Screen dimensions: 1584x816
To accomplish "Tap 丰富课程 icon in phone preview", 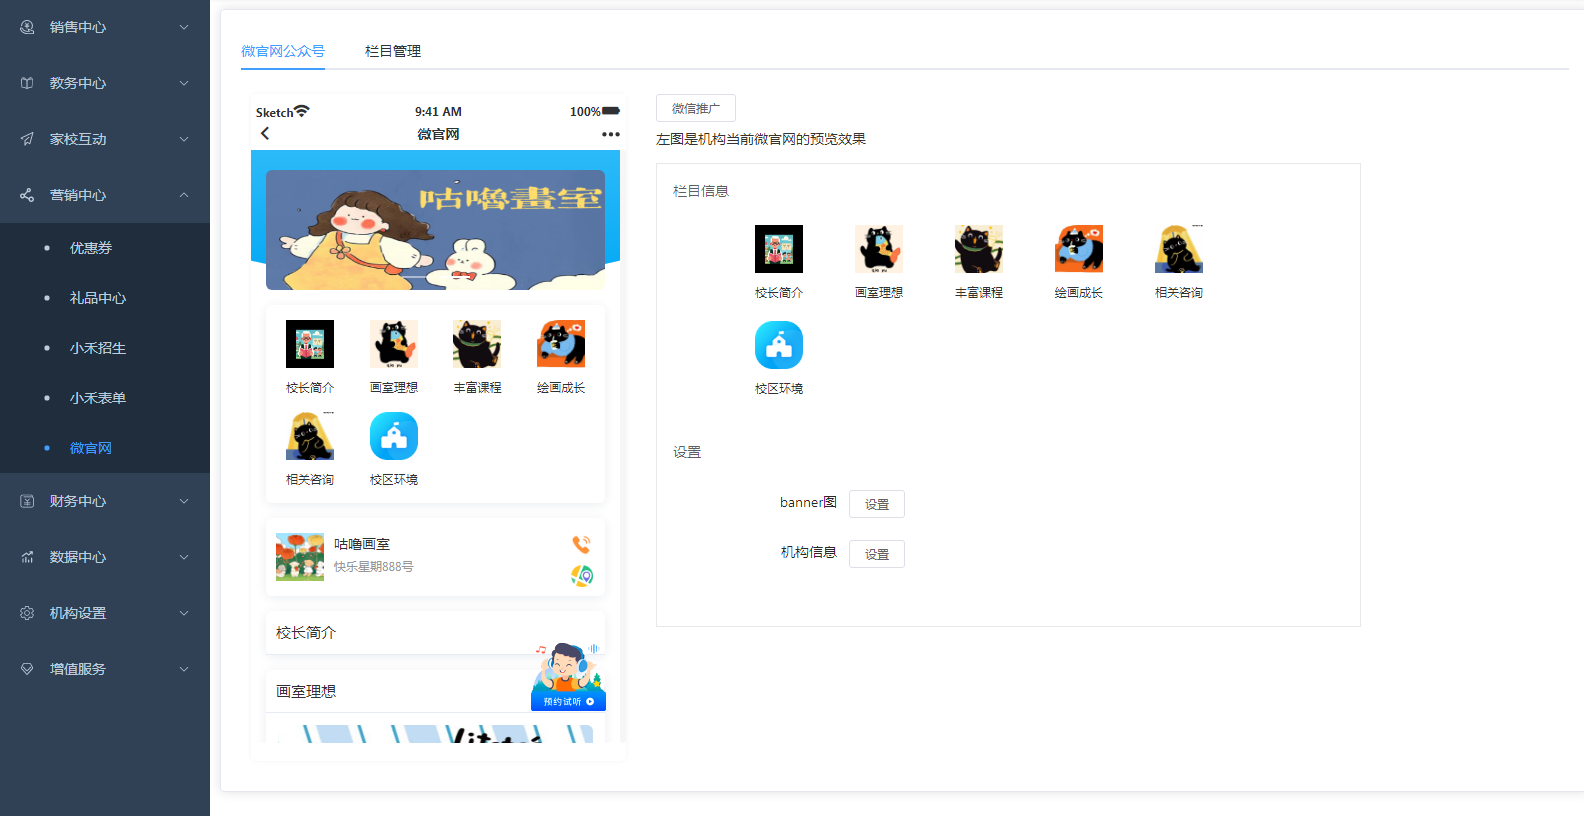I will tap(477, 344).
